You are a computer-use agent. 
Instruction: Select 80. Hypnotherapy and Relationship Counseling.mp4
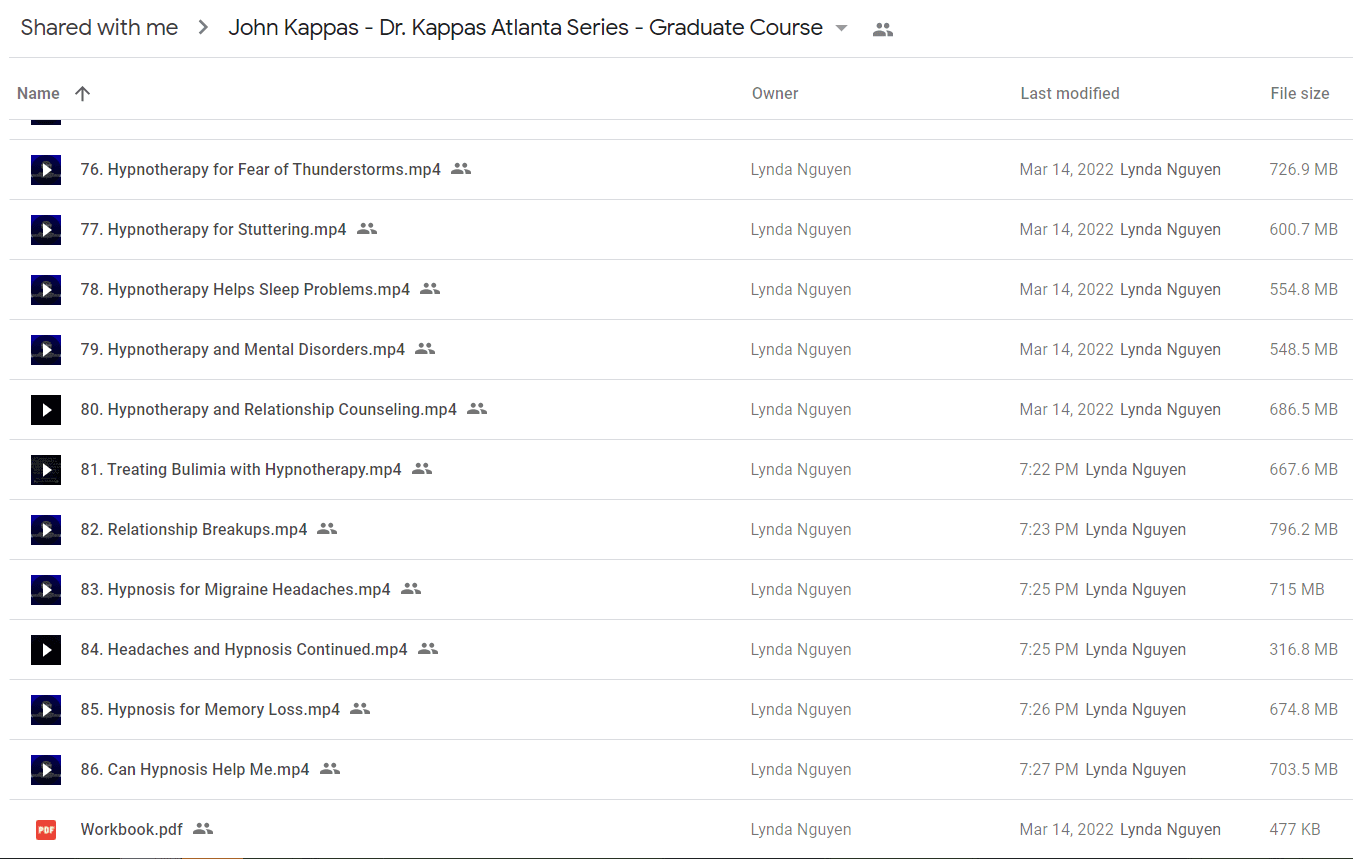point(268,410)
